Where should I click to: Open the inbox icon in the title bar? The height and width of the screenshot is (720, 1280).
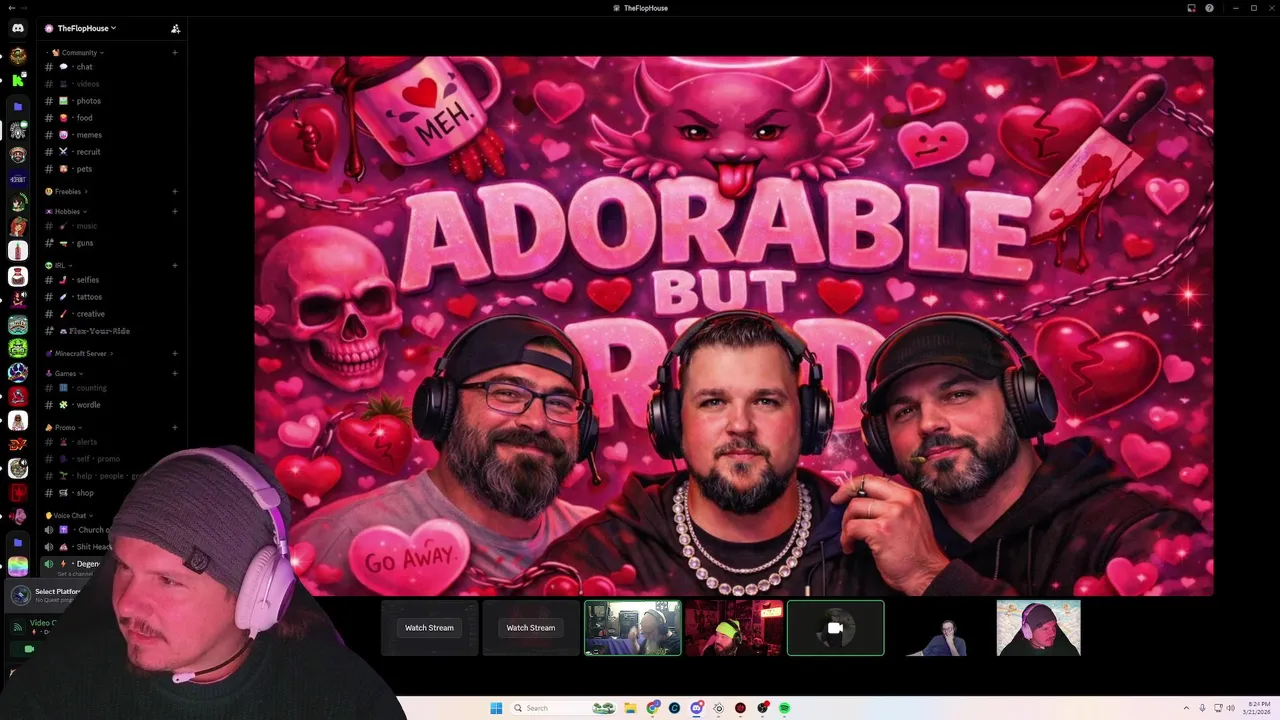tap(1191, 8)
